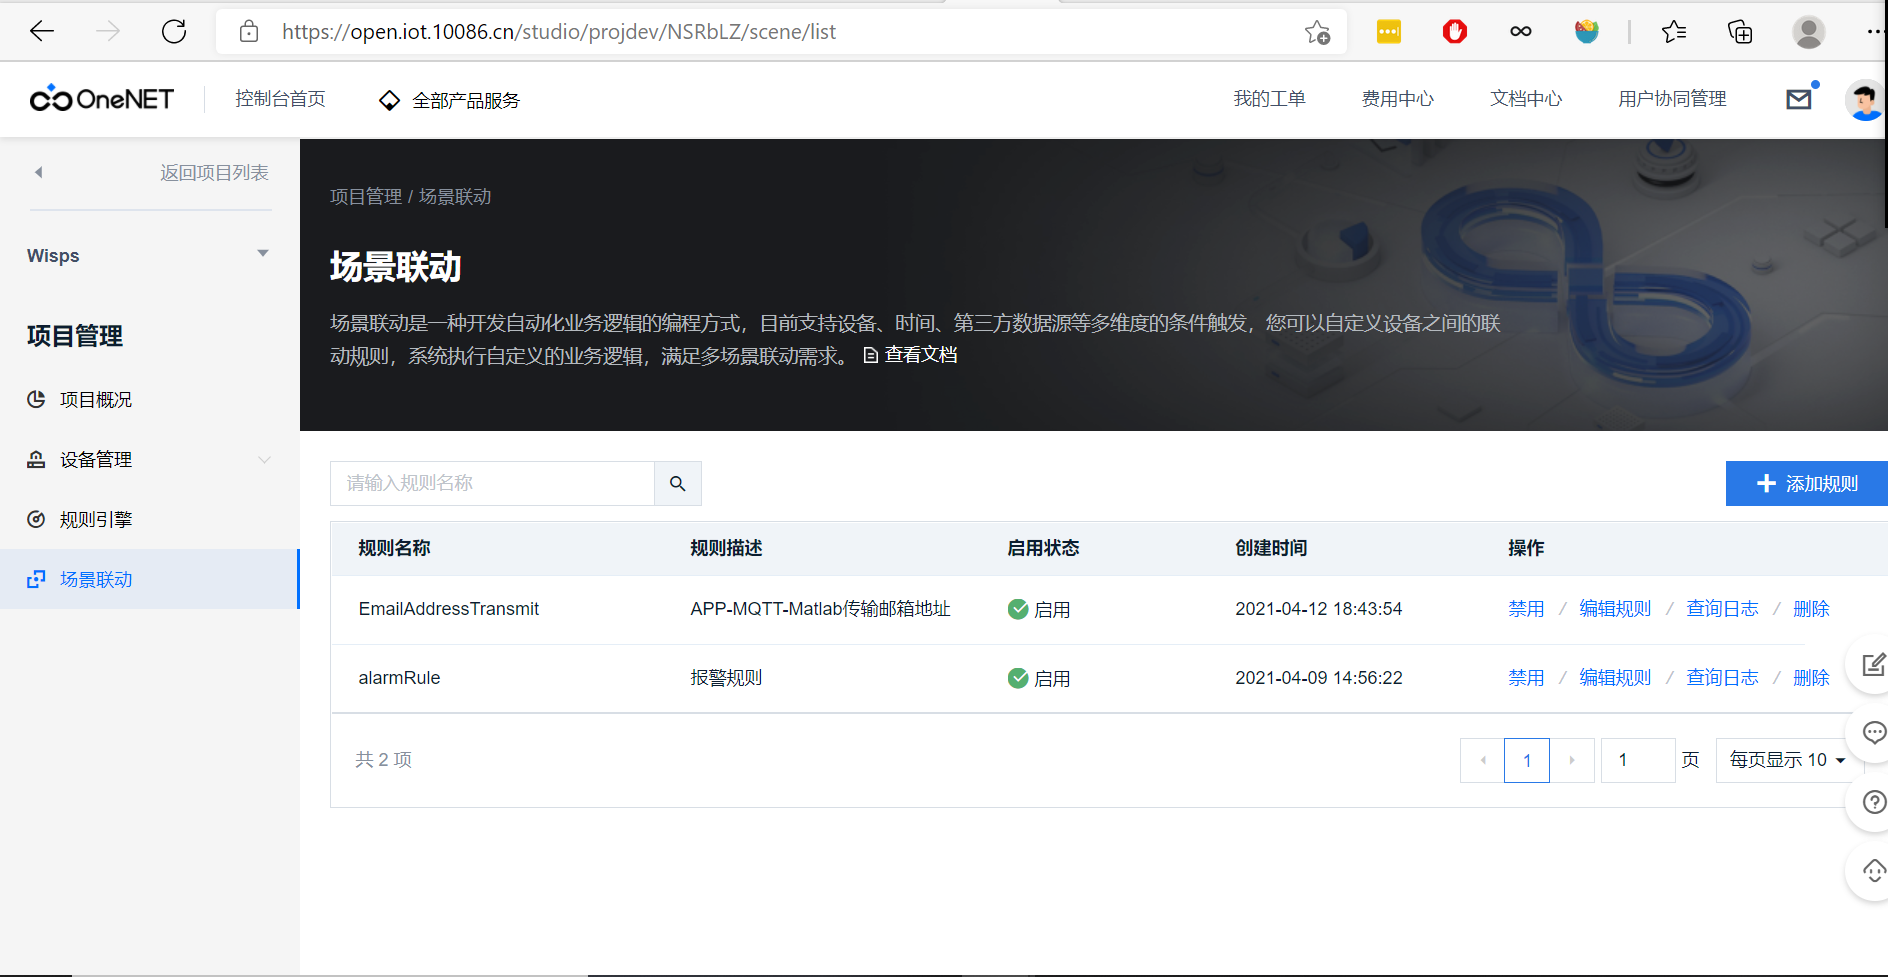Screen dimensions: 1888x977
Task: Select the 场景联动 sidebar icon
Action: coord(36,579)
